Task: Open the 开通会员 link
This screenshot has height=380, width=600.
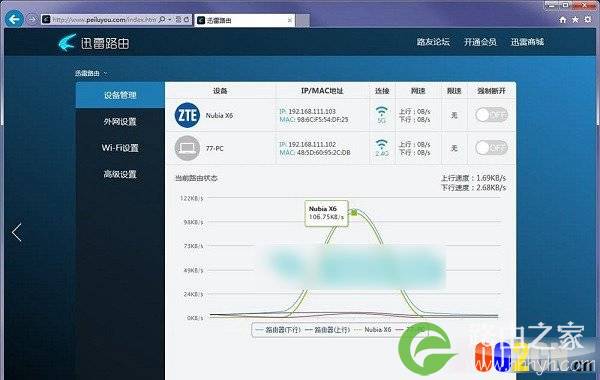Action: click(480, 42)
